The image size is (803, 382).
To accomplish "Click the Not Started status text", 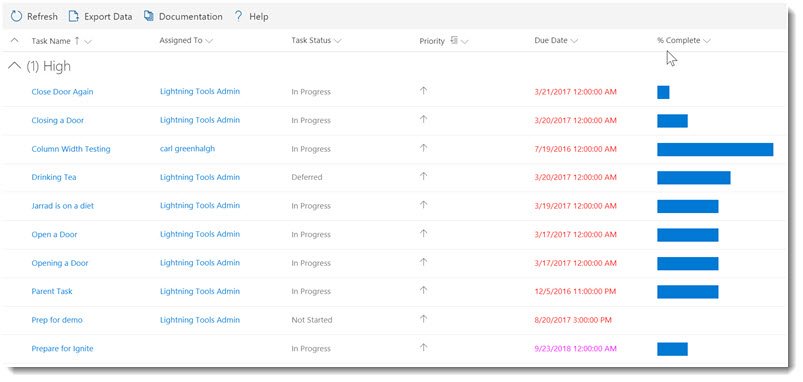I will tap(312, 320).
